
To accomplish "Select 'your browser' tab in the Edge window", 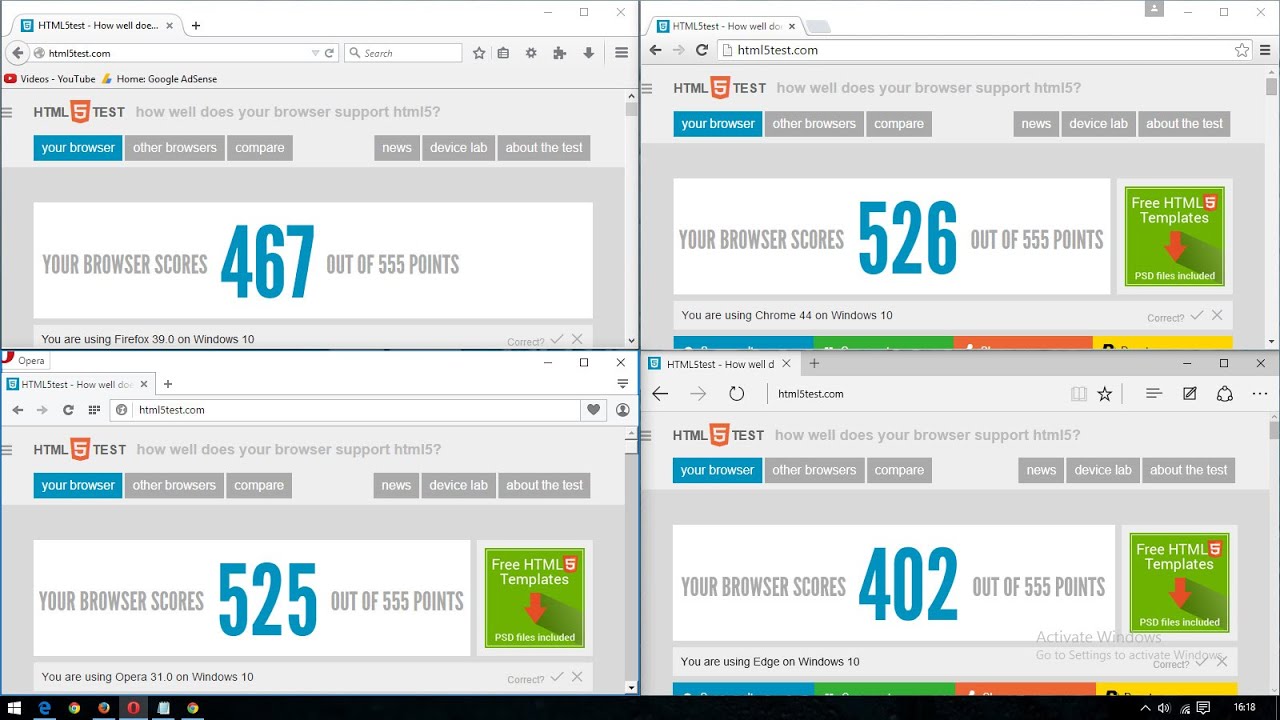I will pos(717,470).
